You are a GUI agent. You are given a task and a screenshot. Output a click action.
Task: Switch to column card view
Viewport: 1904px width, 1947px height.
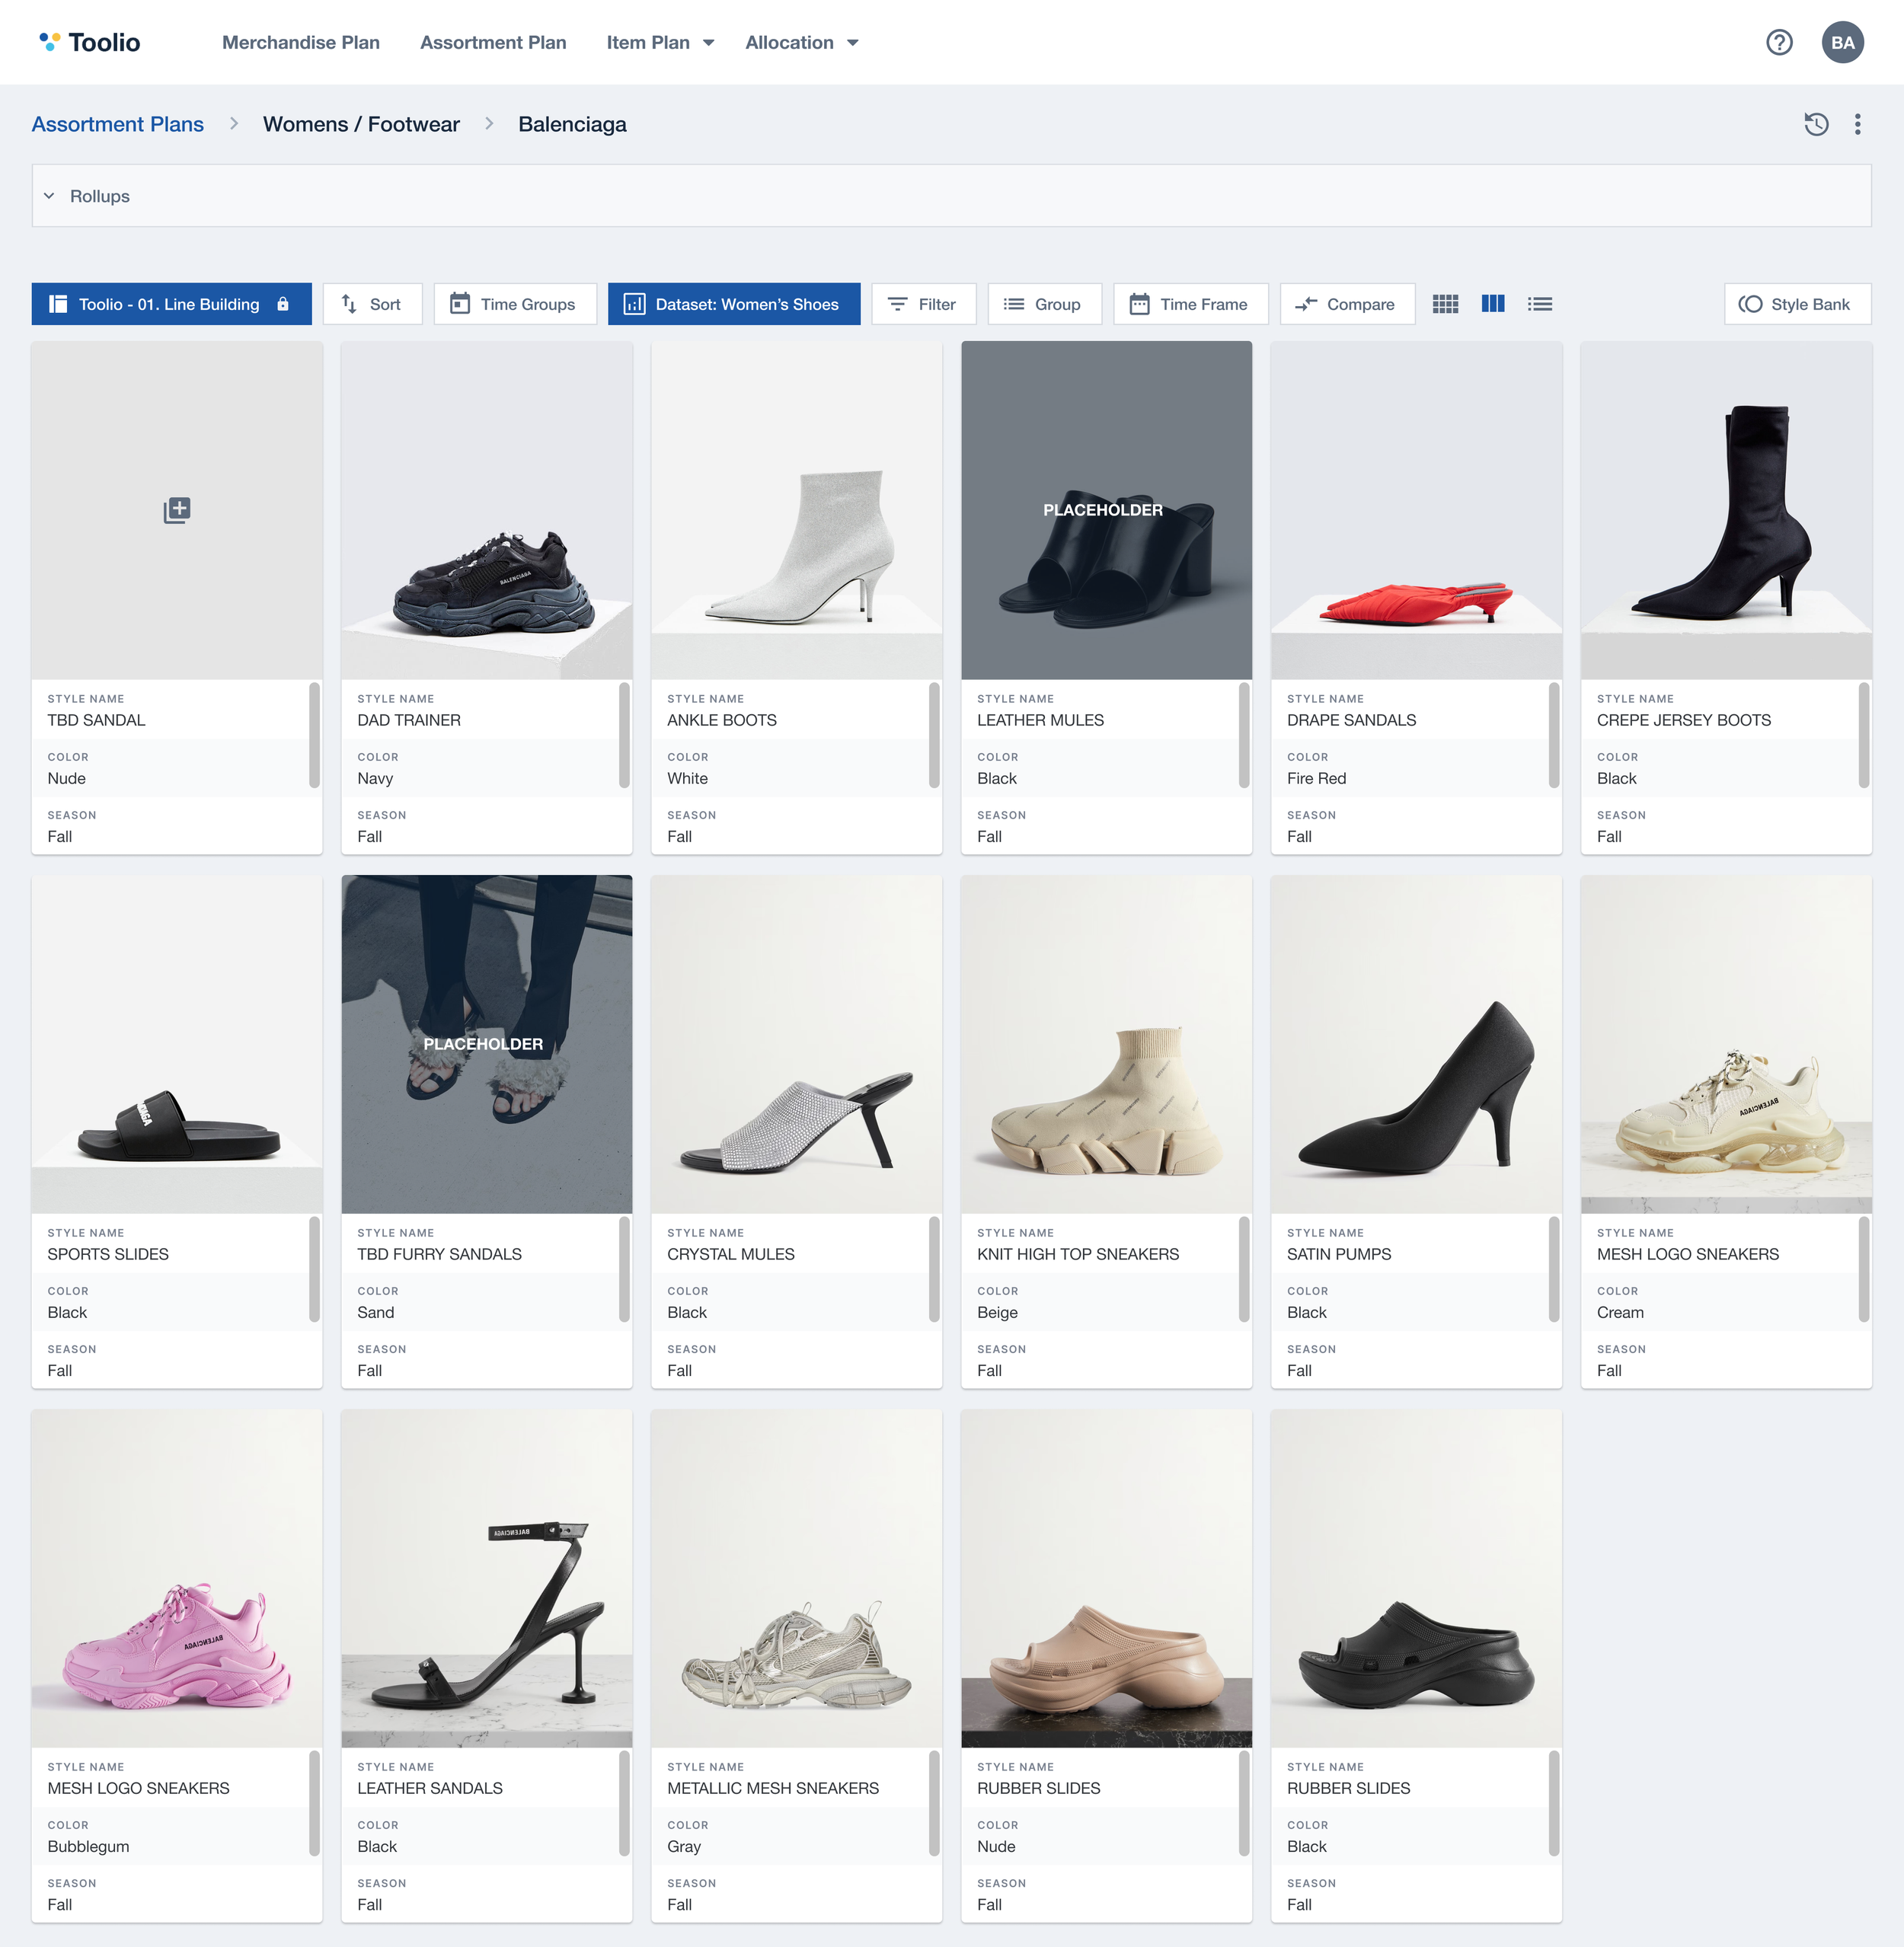(x=1492, y=304)
